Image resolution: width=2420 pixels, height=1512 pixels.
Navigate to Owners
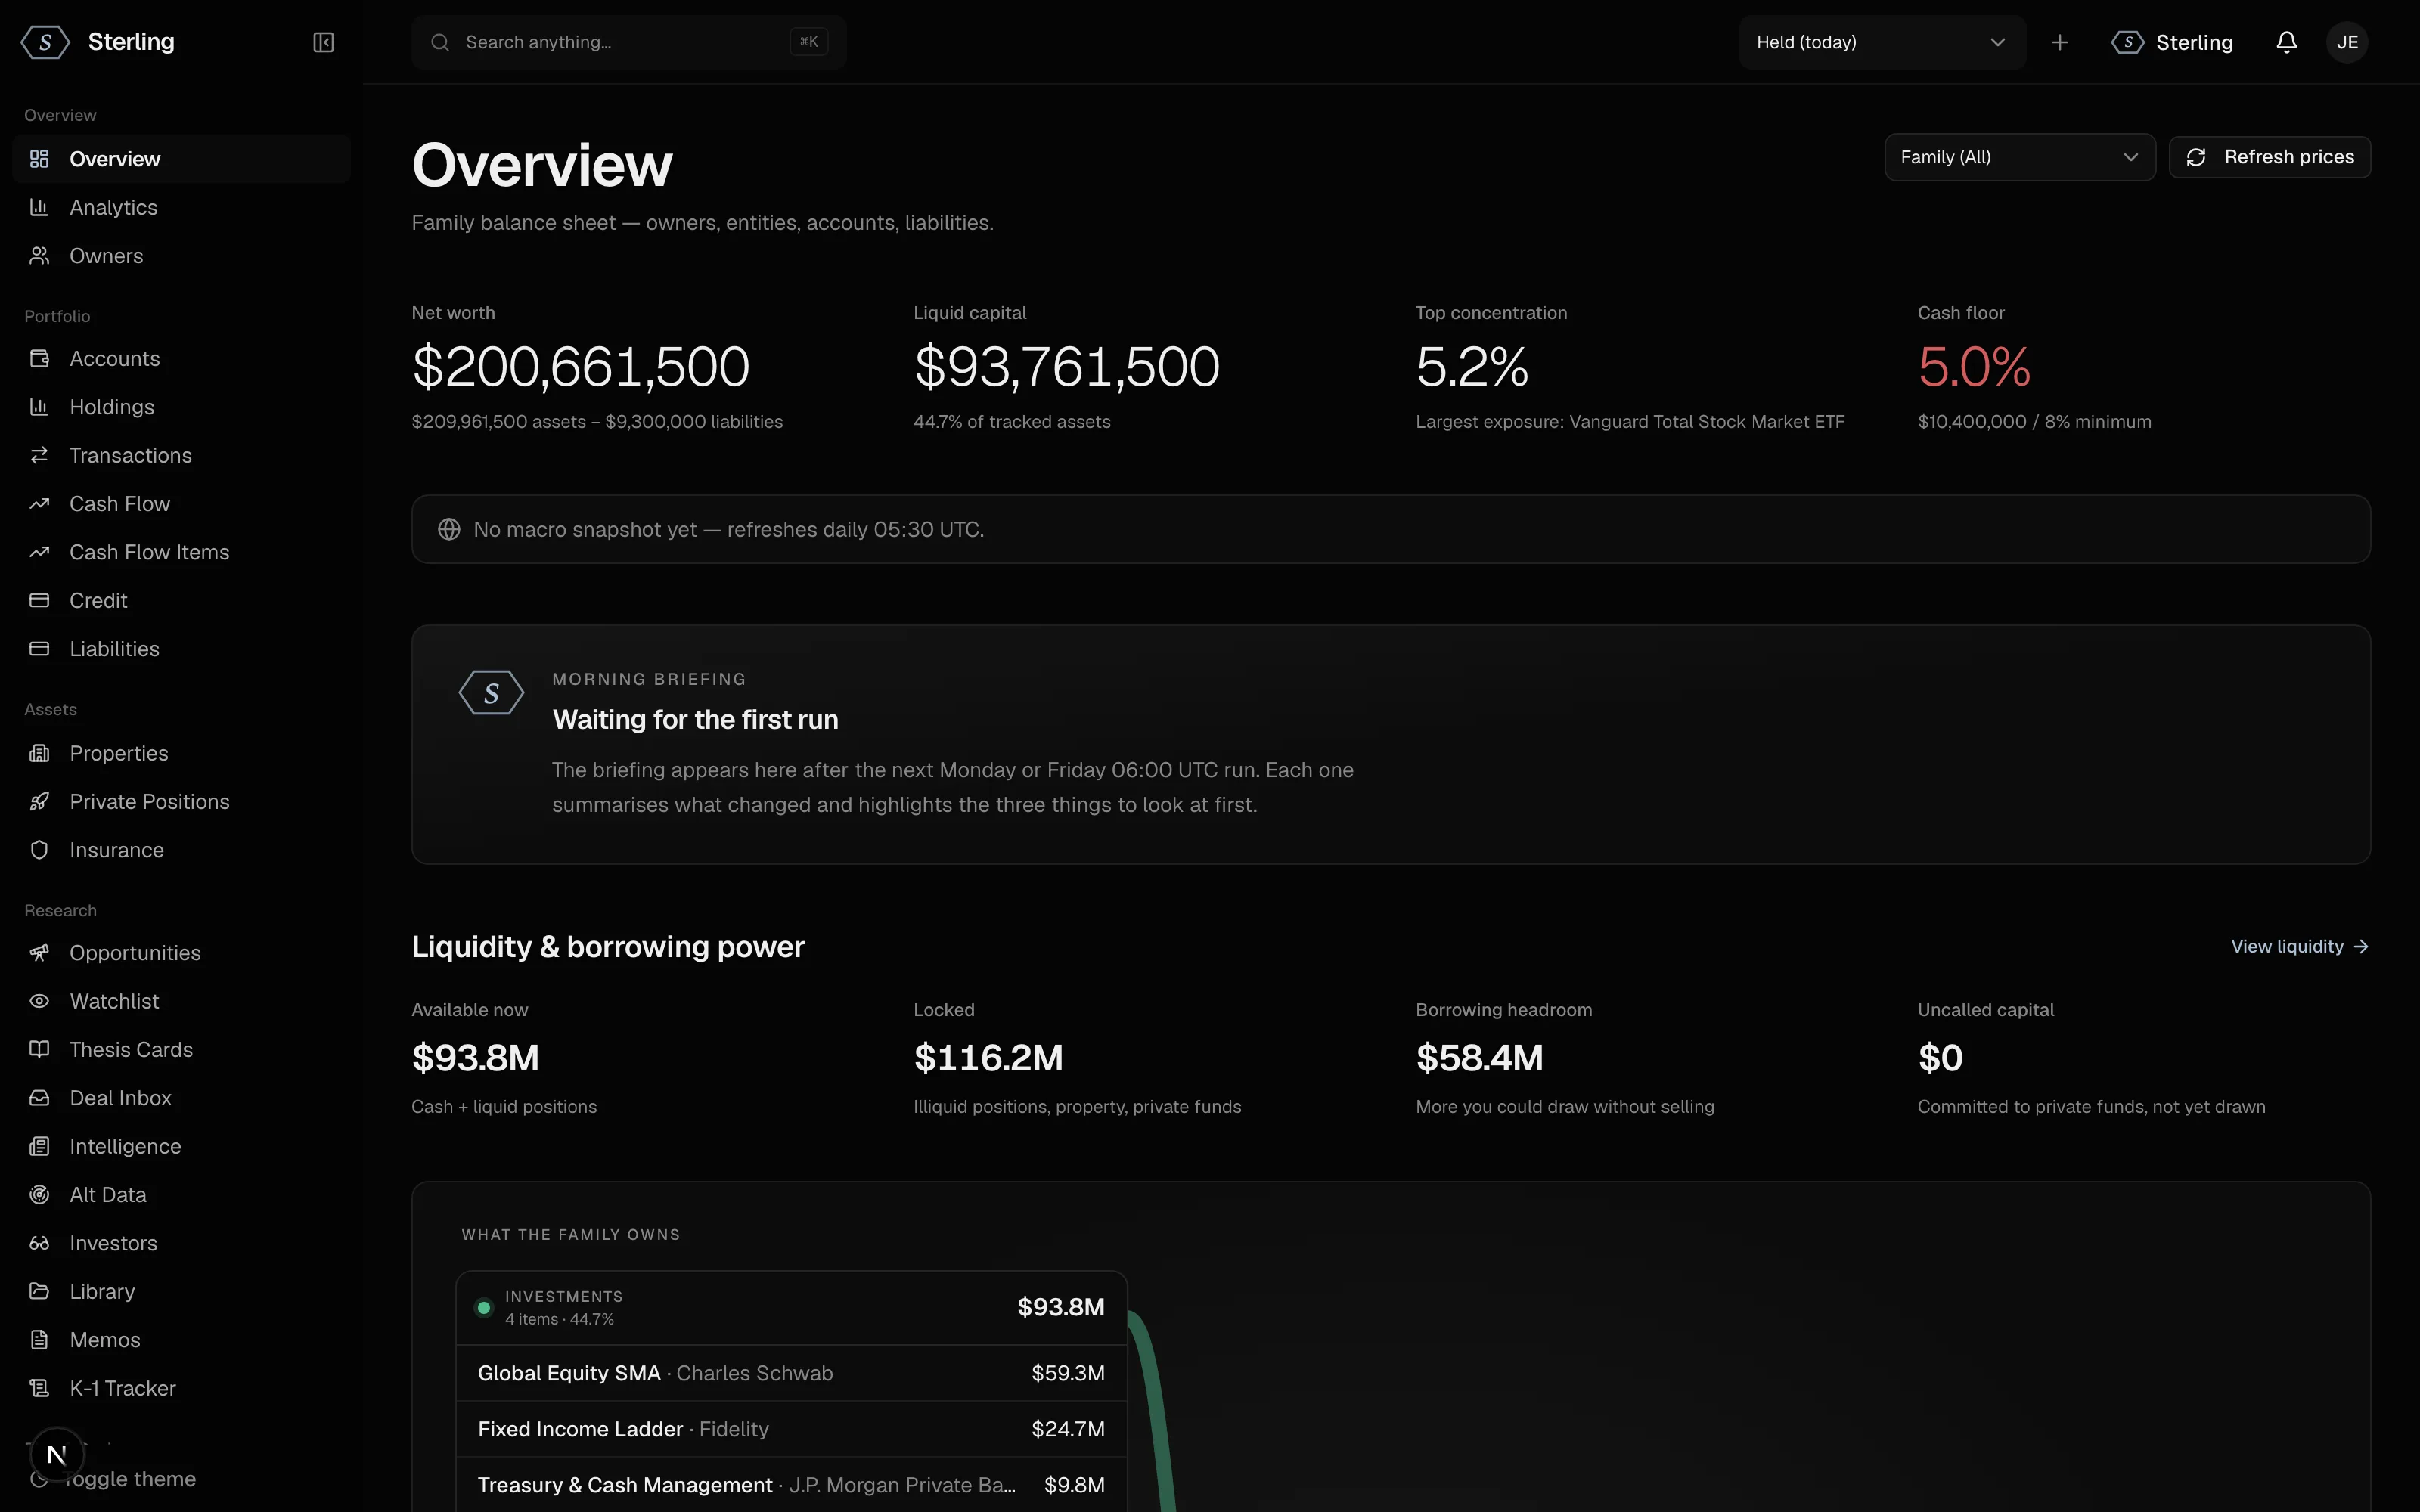[x=181, y=256]
